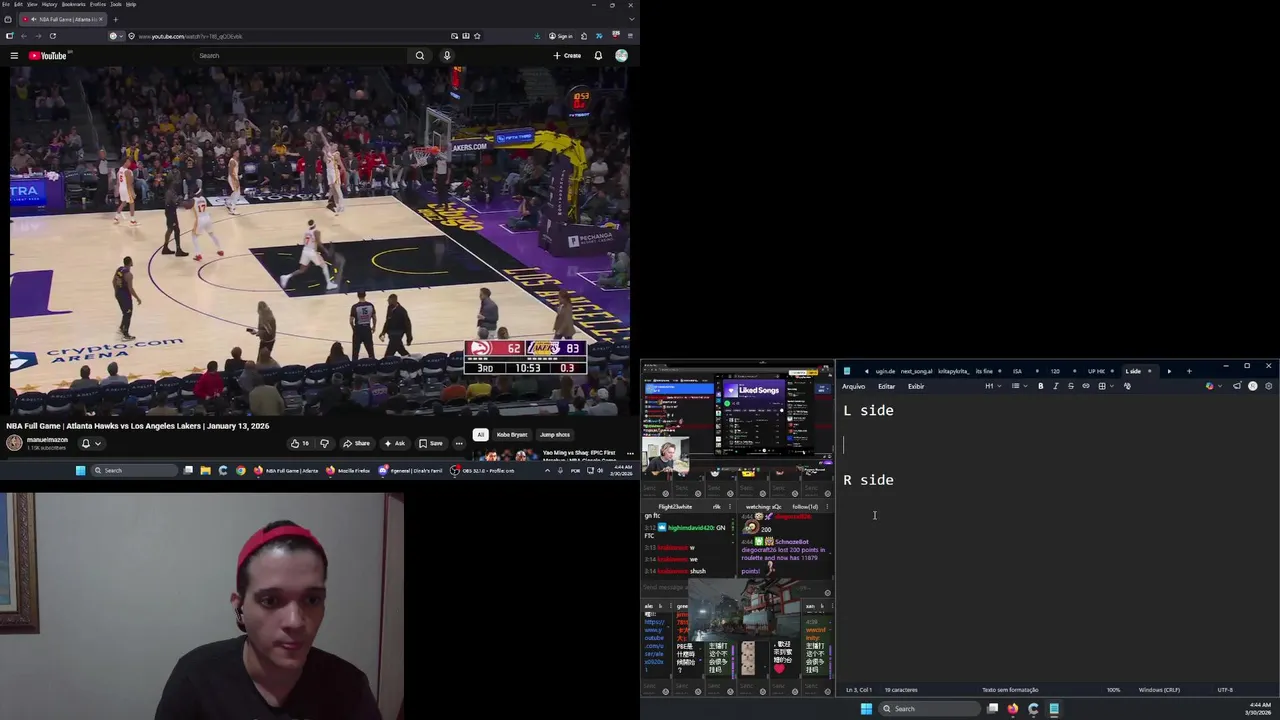Open Yao Ming vs Shaq suggested video
This screenshot has height=720, width=1280.
pyautogui.click(x=579, y=455)
